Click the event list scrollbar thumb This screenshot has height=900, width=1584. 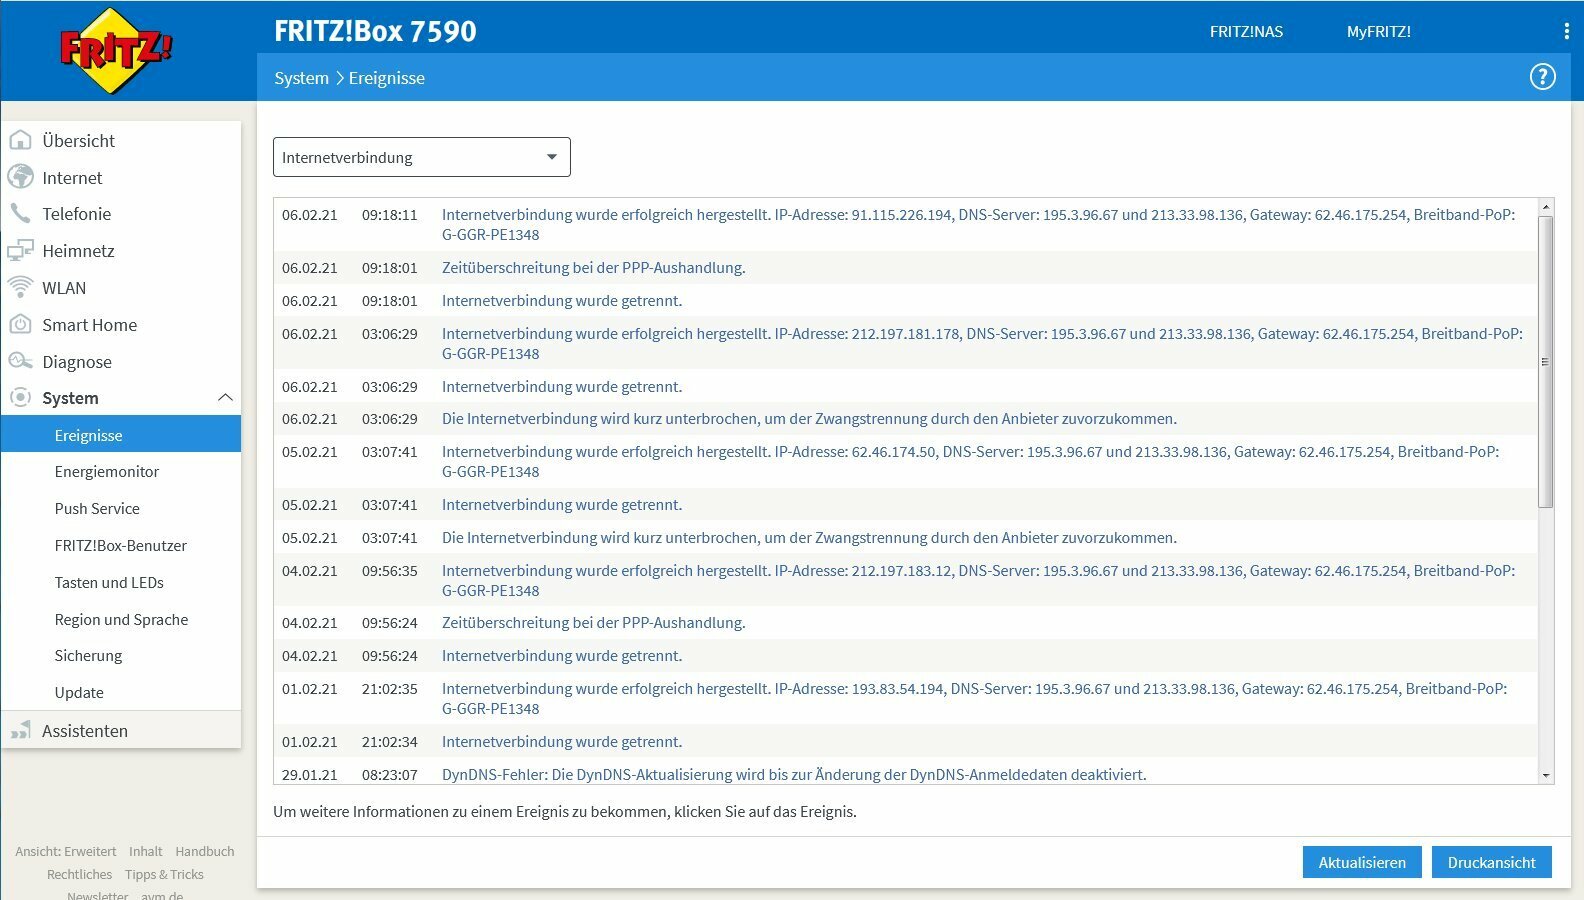[x=1546, y=362]
